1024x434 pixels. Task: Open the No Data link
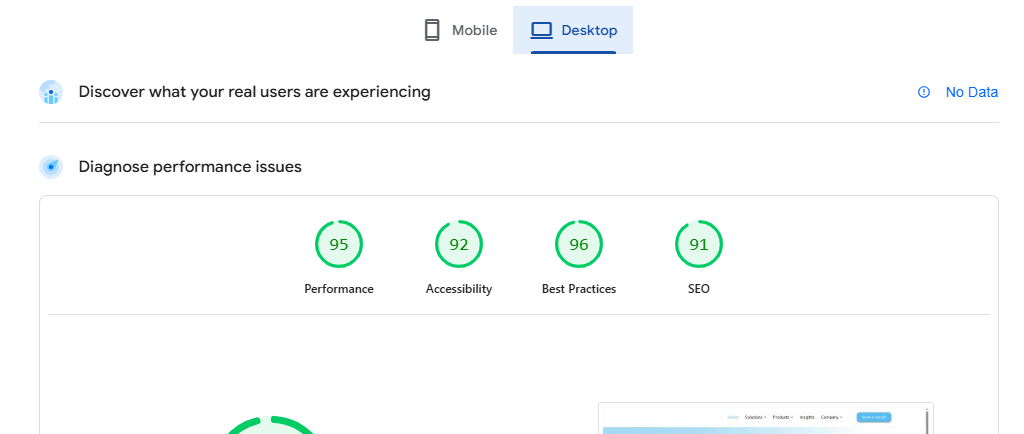(x=971, y=92)
